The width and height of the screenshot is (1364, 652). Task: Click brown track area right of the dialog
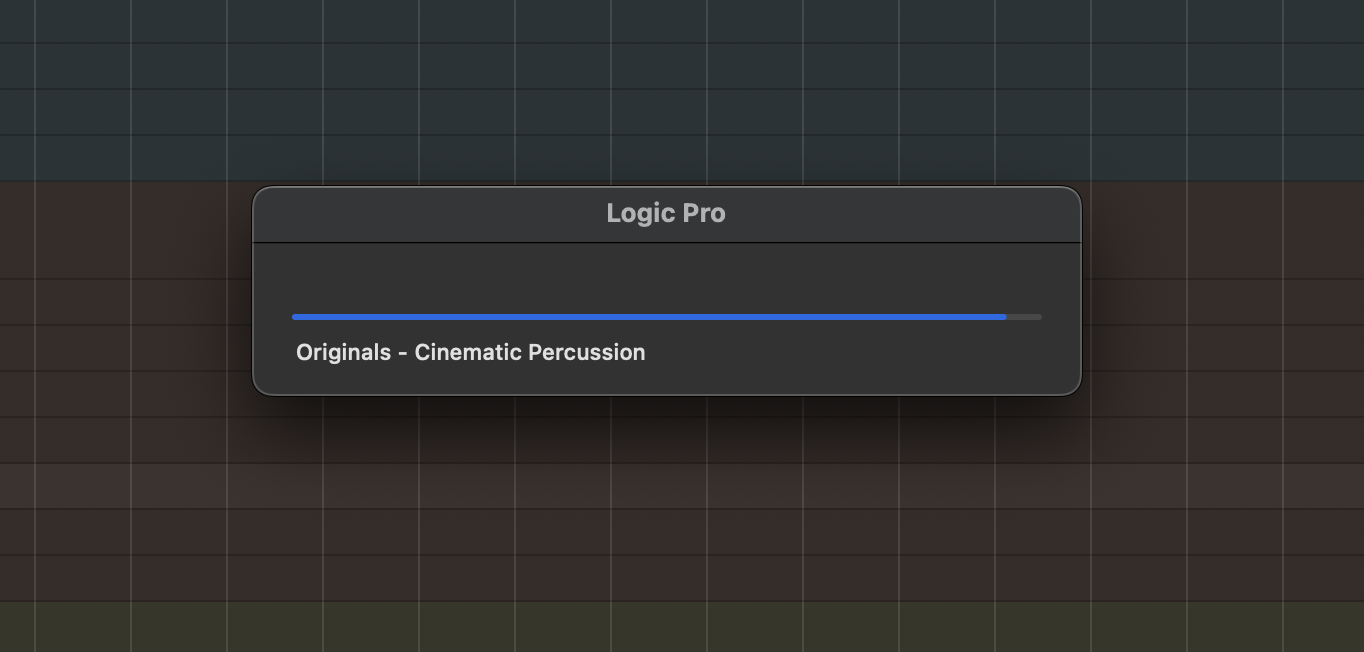tap(1220, 300)
